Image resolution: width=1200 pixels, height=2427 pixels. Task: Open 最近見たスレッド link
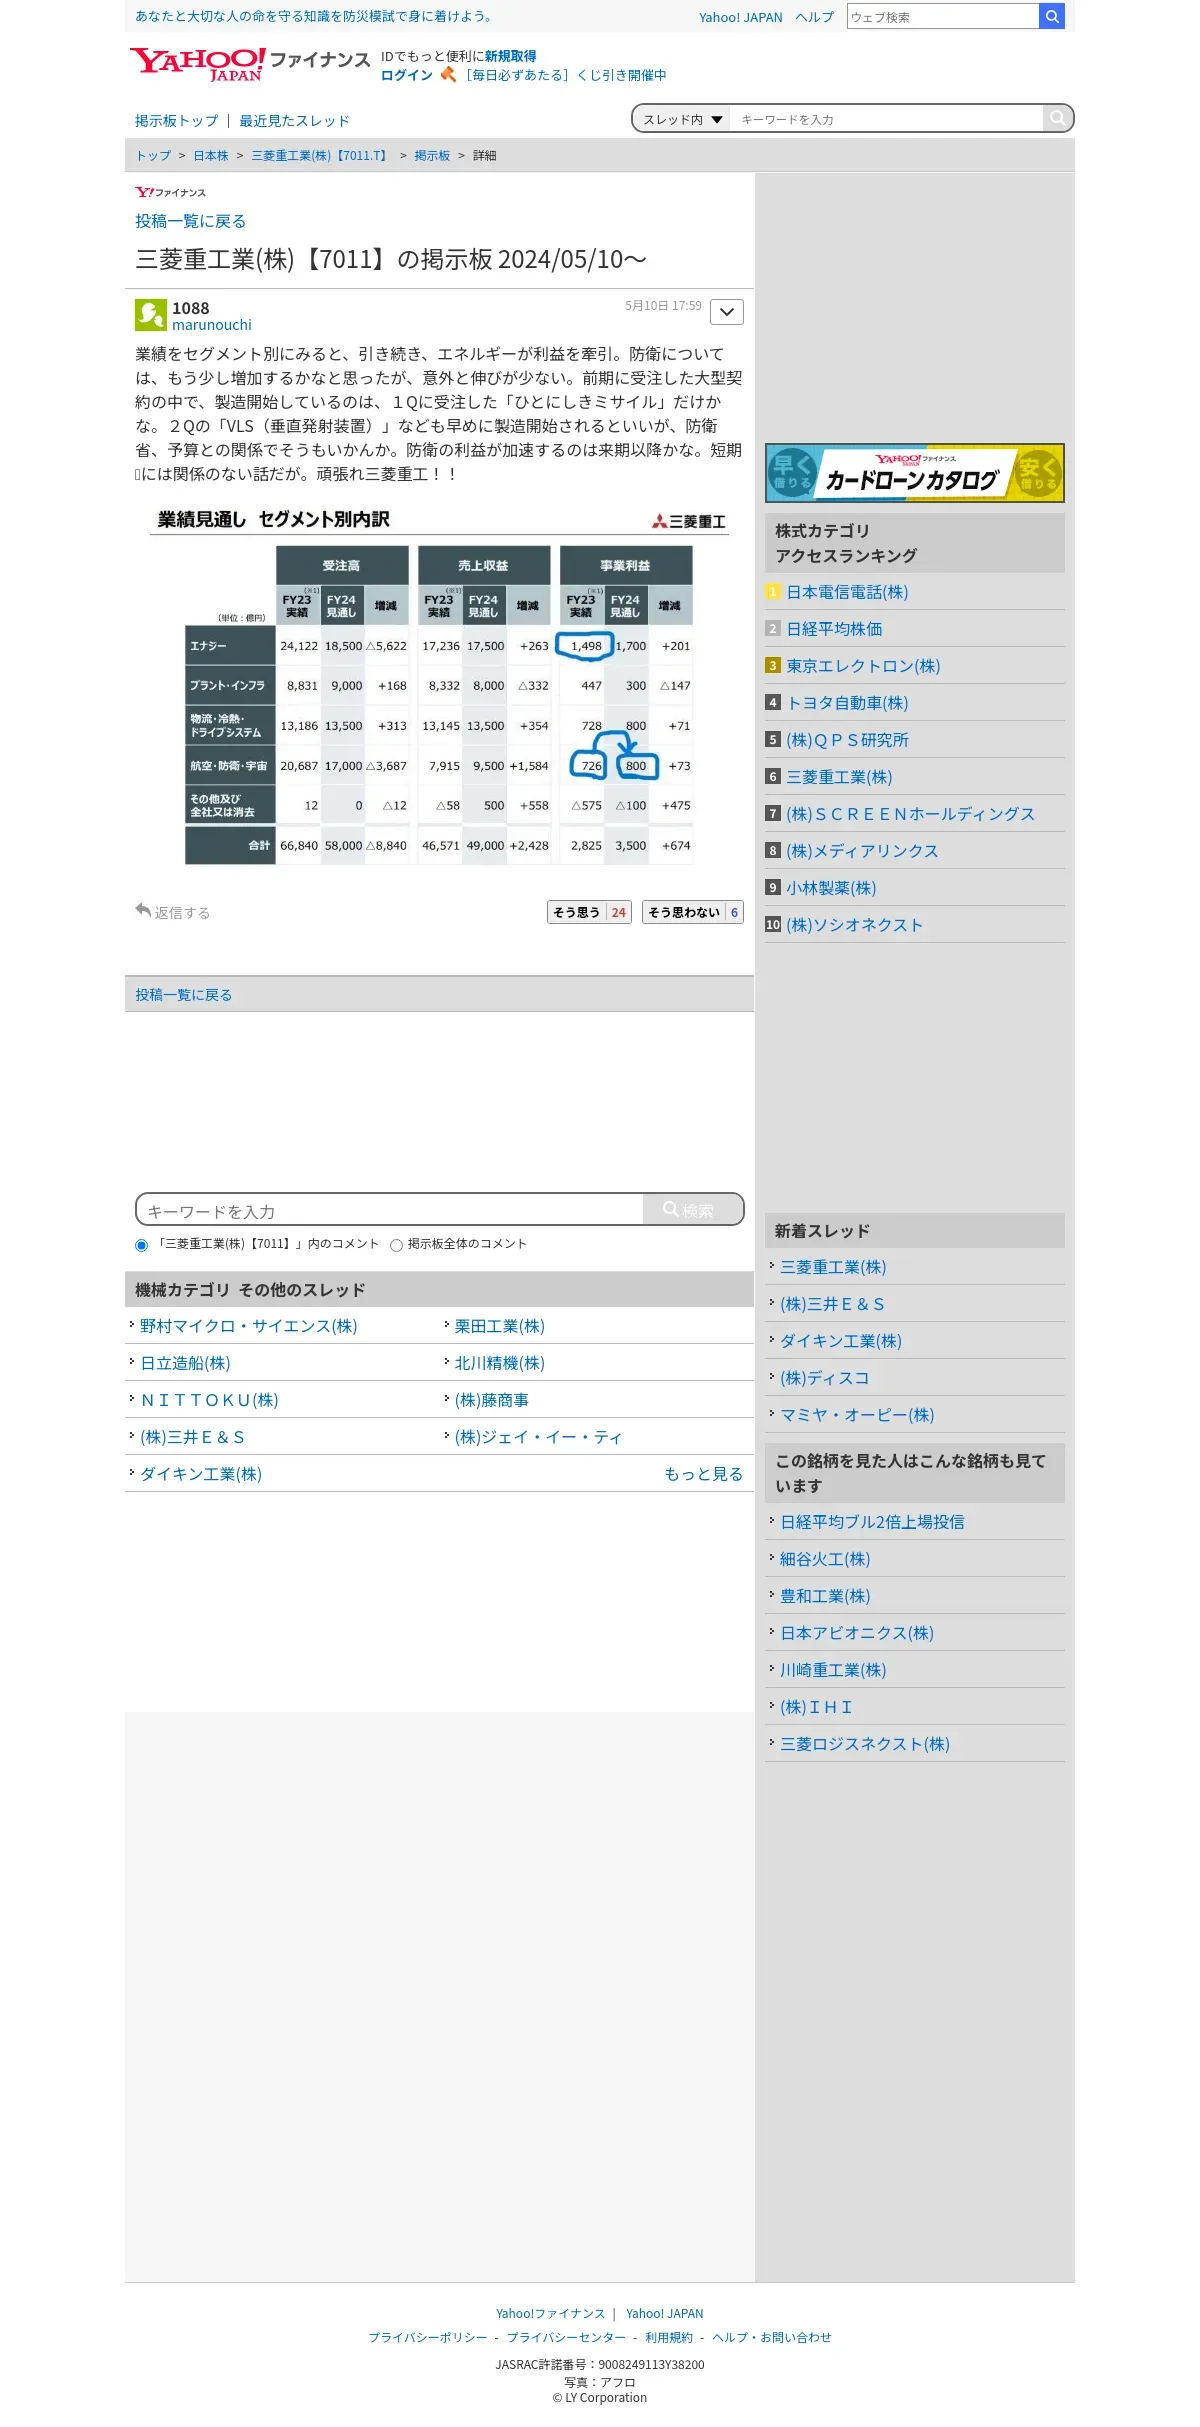[x=294, y=121]
